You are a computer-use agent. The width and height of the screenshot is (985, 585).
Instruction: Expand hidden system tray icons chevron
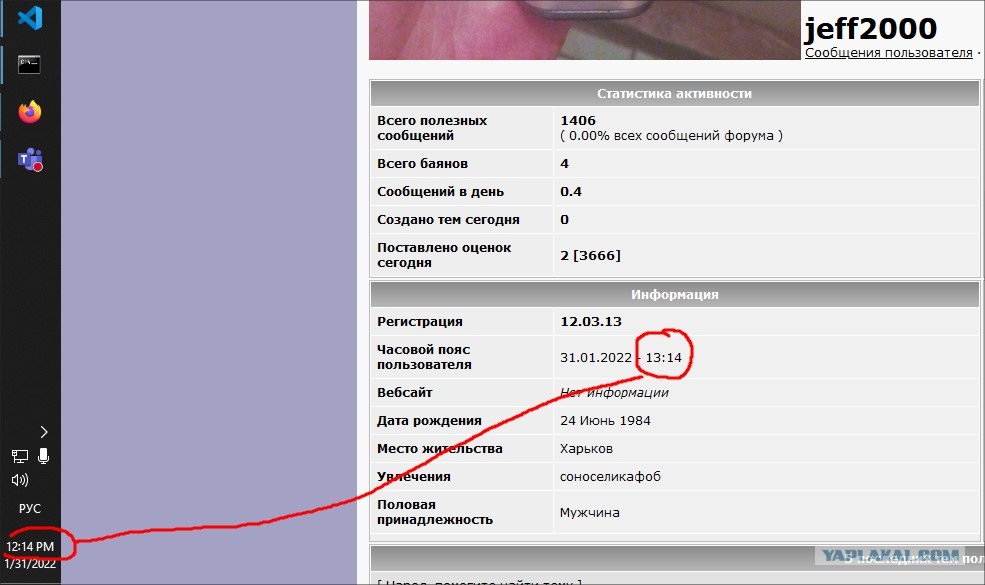click(43, 432)
